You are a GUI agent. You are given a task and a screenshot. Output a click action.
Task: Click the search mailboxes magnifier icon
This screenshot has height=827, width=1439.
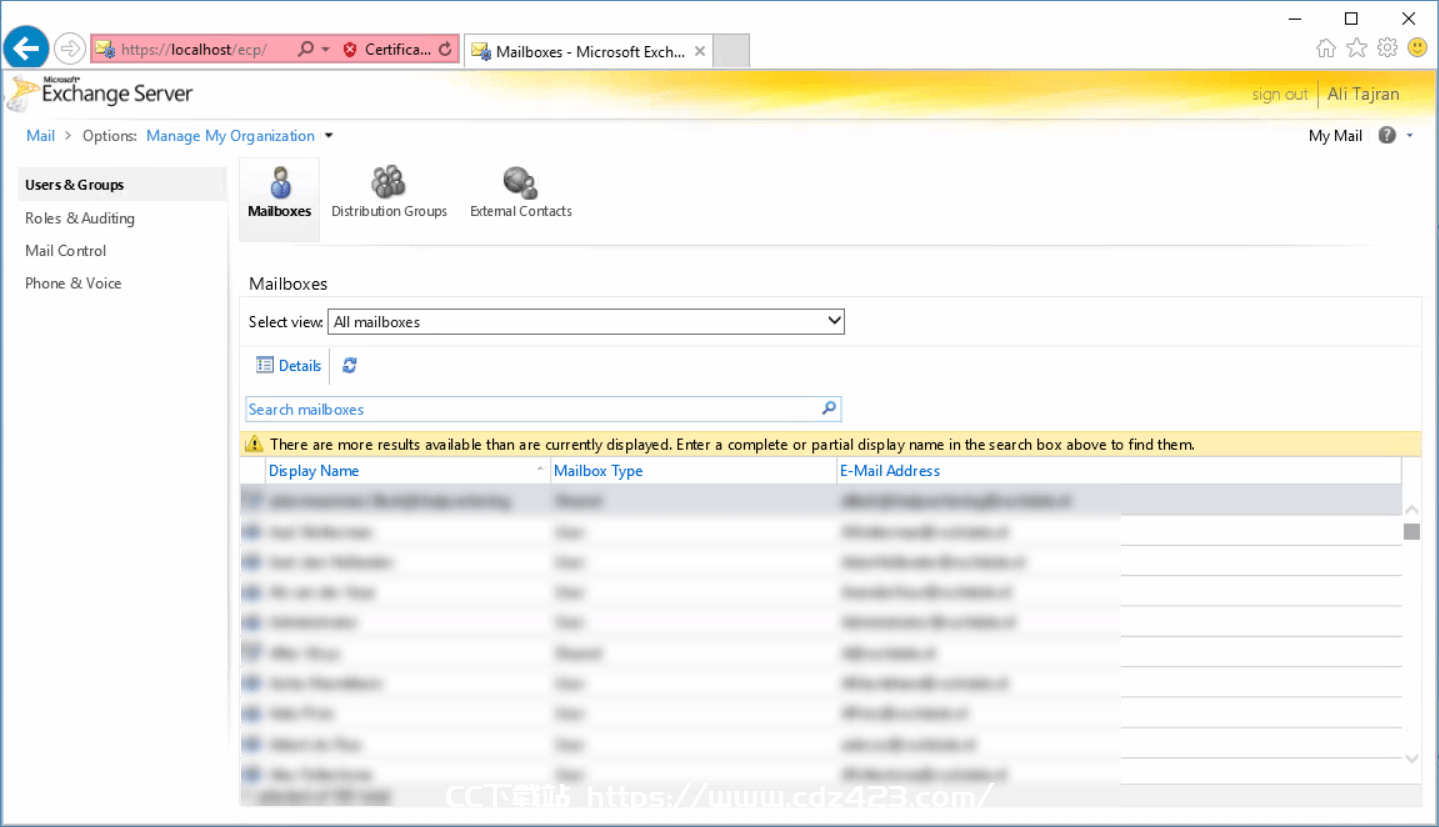(828, 408)
